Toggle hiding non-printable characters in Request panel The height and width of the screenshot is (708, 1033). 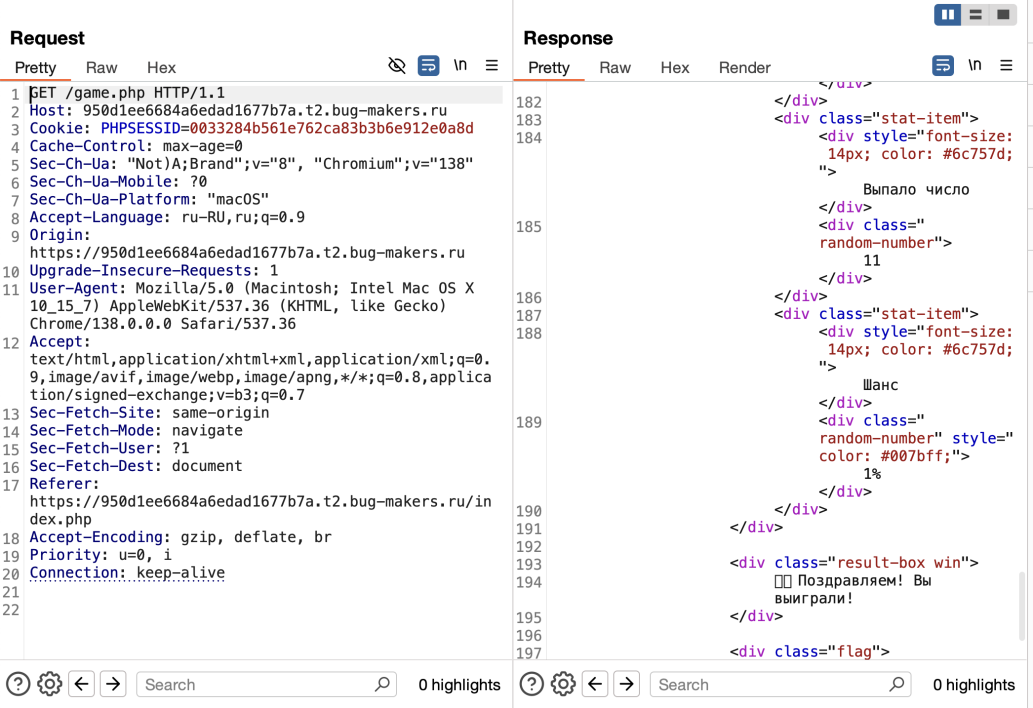397,65
